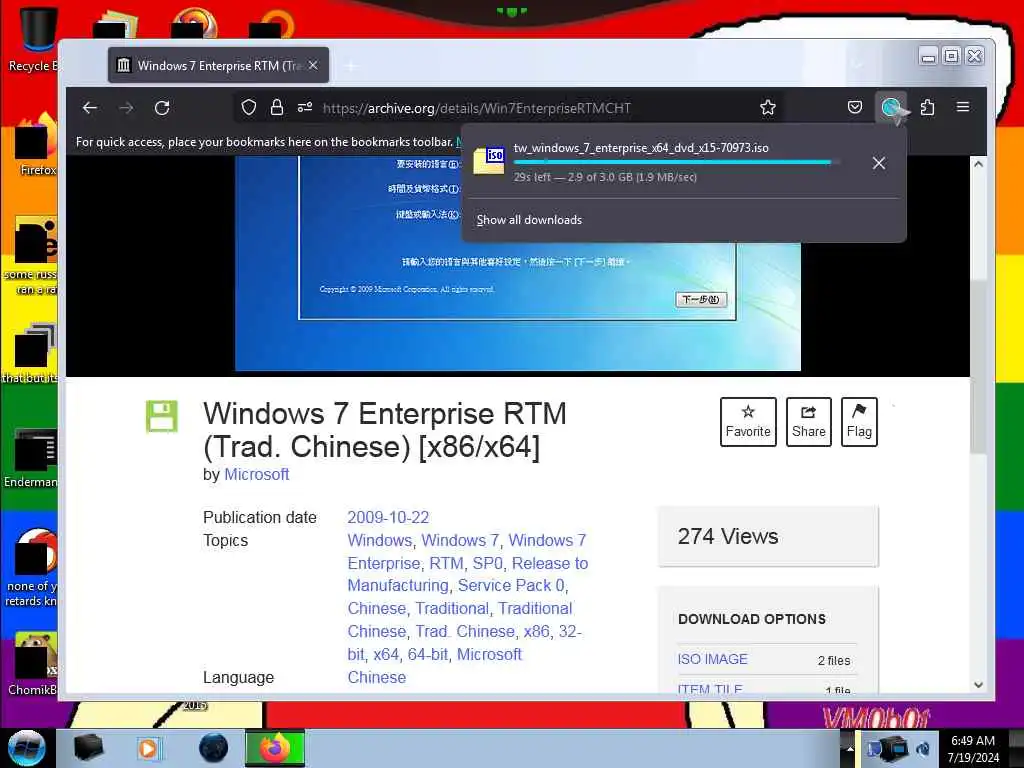This screenshot has height=768, width=1024.
Task: Close the Windows 7 Enterprise RTM tab
Action: 313,65
